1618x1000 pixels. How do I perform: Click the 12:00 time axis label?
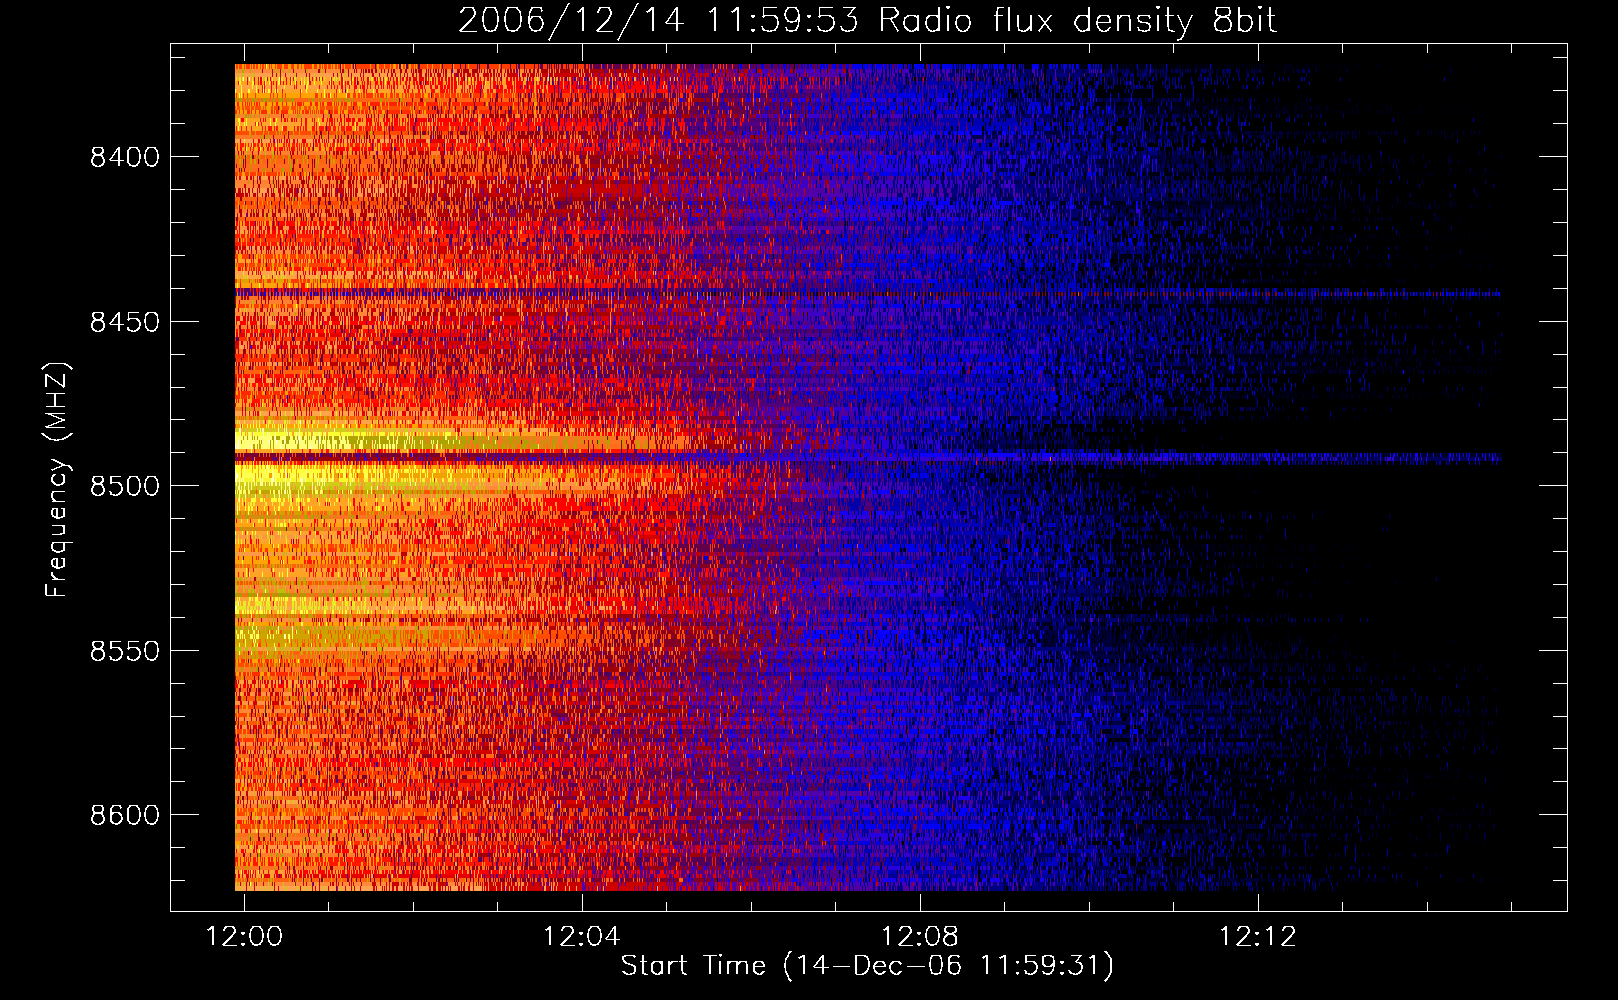tap(244, 937)
